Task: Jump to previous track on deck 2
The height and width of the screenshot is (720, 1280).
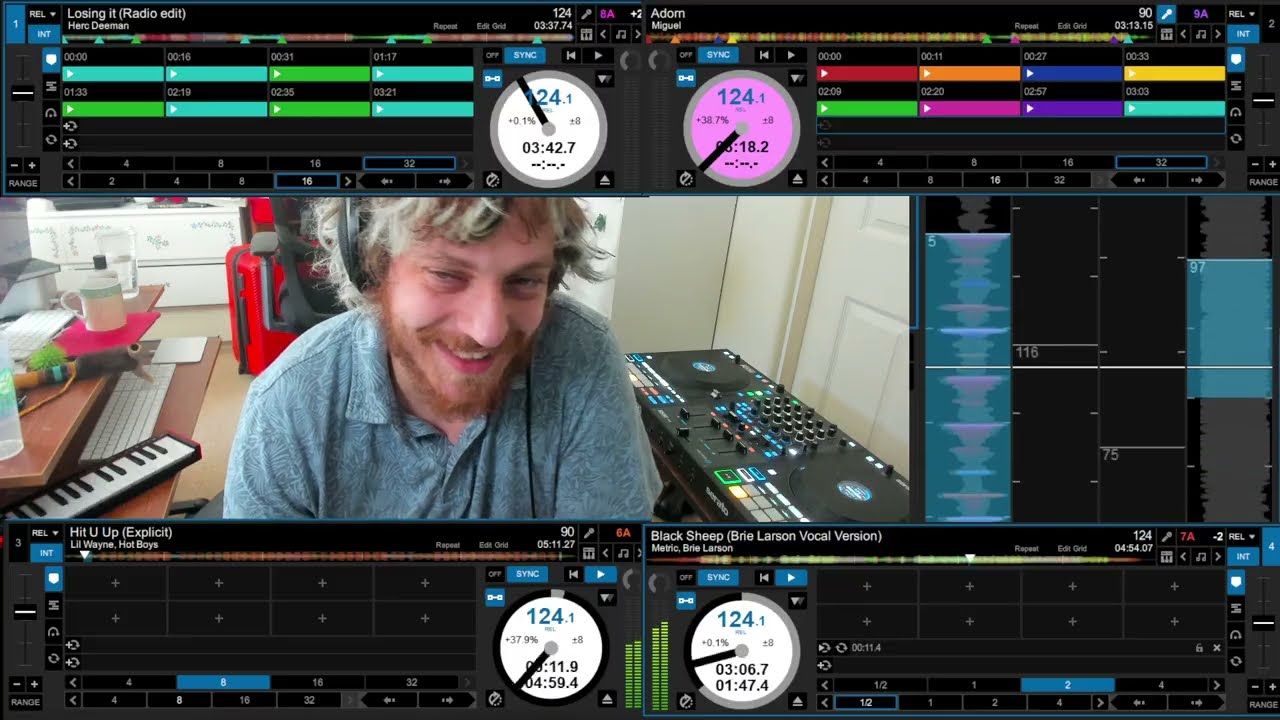Action: [x=763, y=55]
